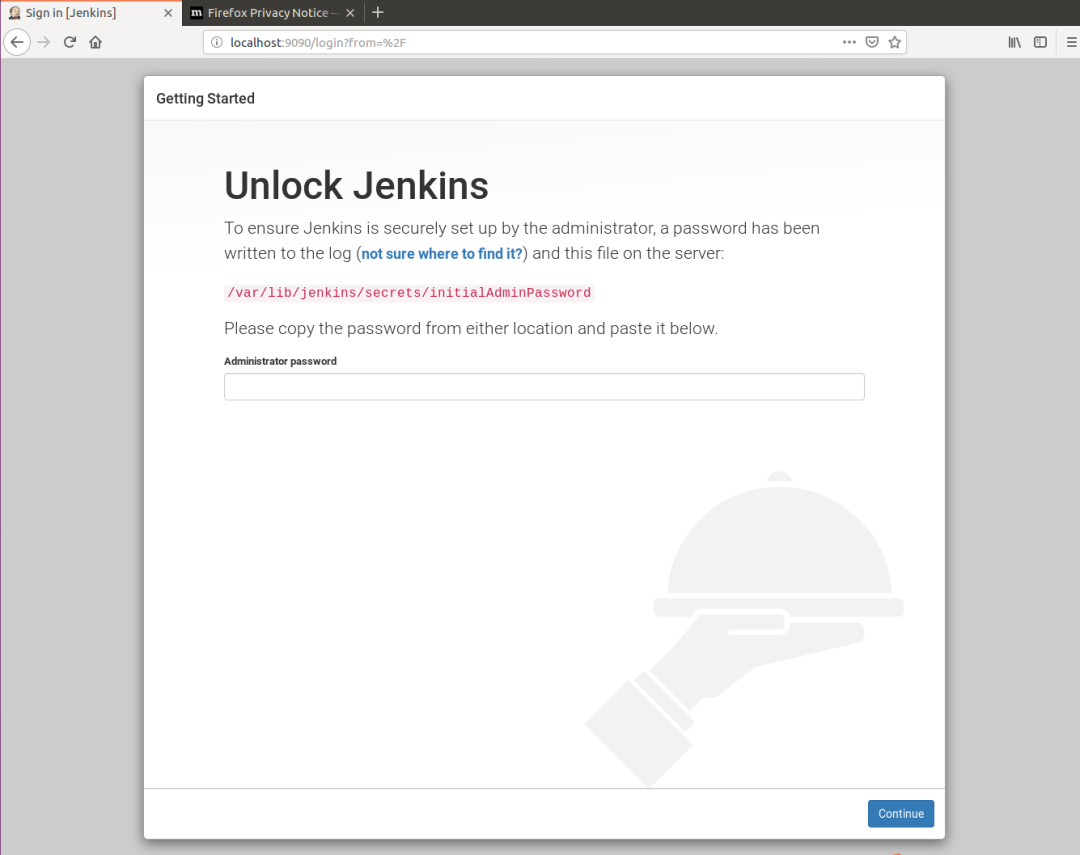Select the initialAdminPassword file path text
Image resolution: width=1080 pixels, height=855 pixels.
[x=409, y=293]
